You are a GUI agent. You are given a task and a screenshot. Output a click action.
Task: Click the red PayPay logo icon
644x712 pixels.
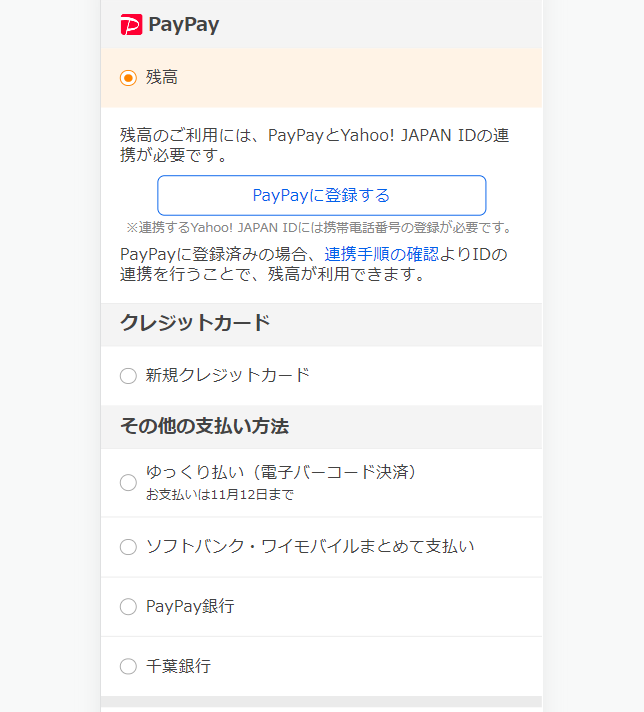coord(131,25)
